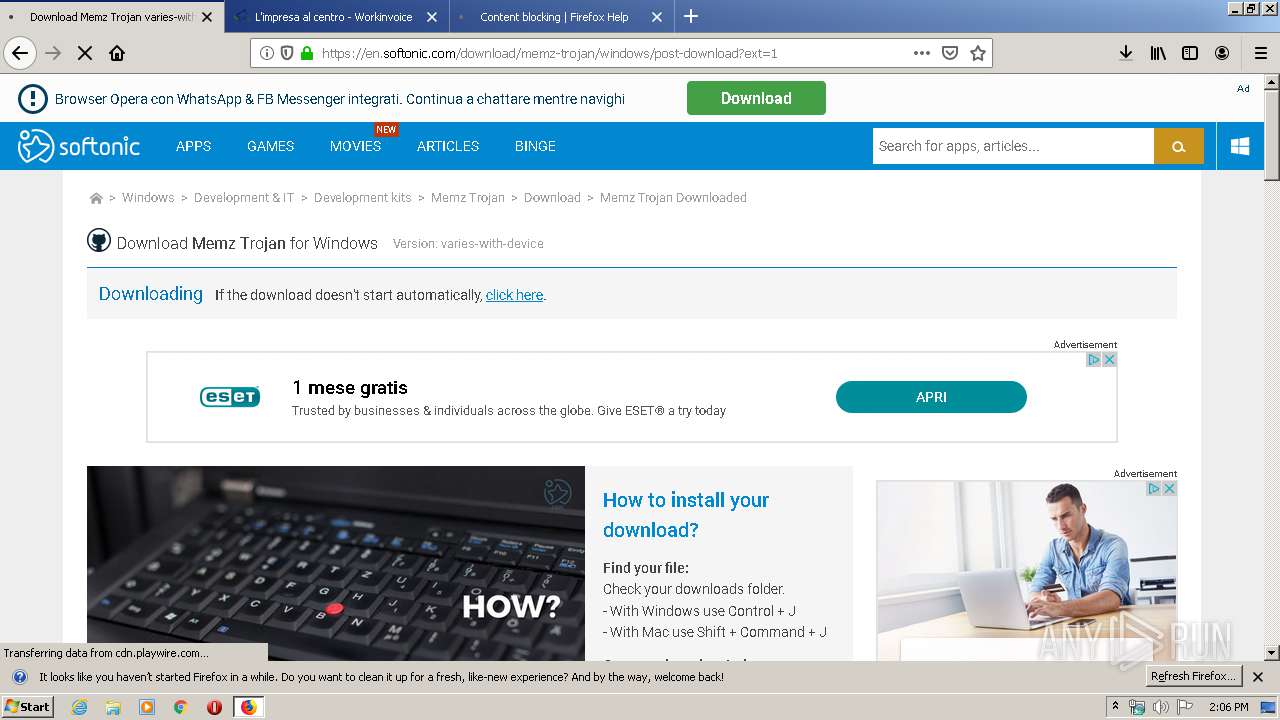1280x720 pixels.
Task: Click the volume speaker tray icon
Action: (x=1160, y=707)
